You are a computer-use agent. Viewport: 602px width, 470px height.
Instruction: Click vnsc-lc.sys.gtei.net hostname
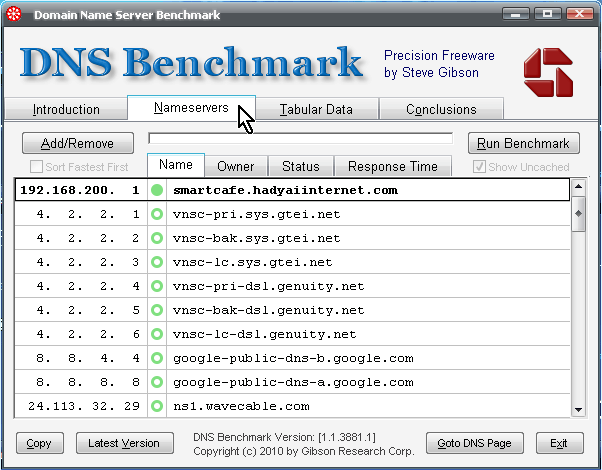click(253, 262)
